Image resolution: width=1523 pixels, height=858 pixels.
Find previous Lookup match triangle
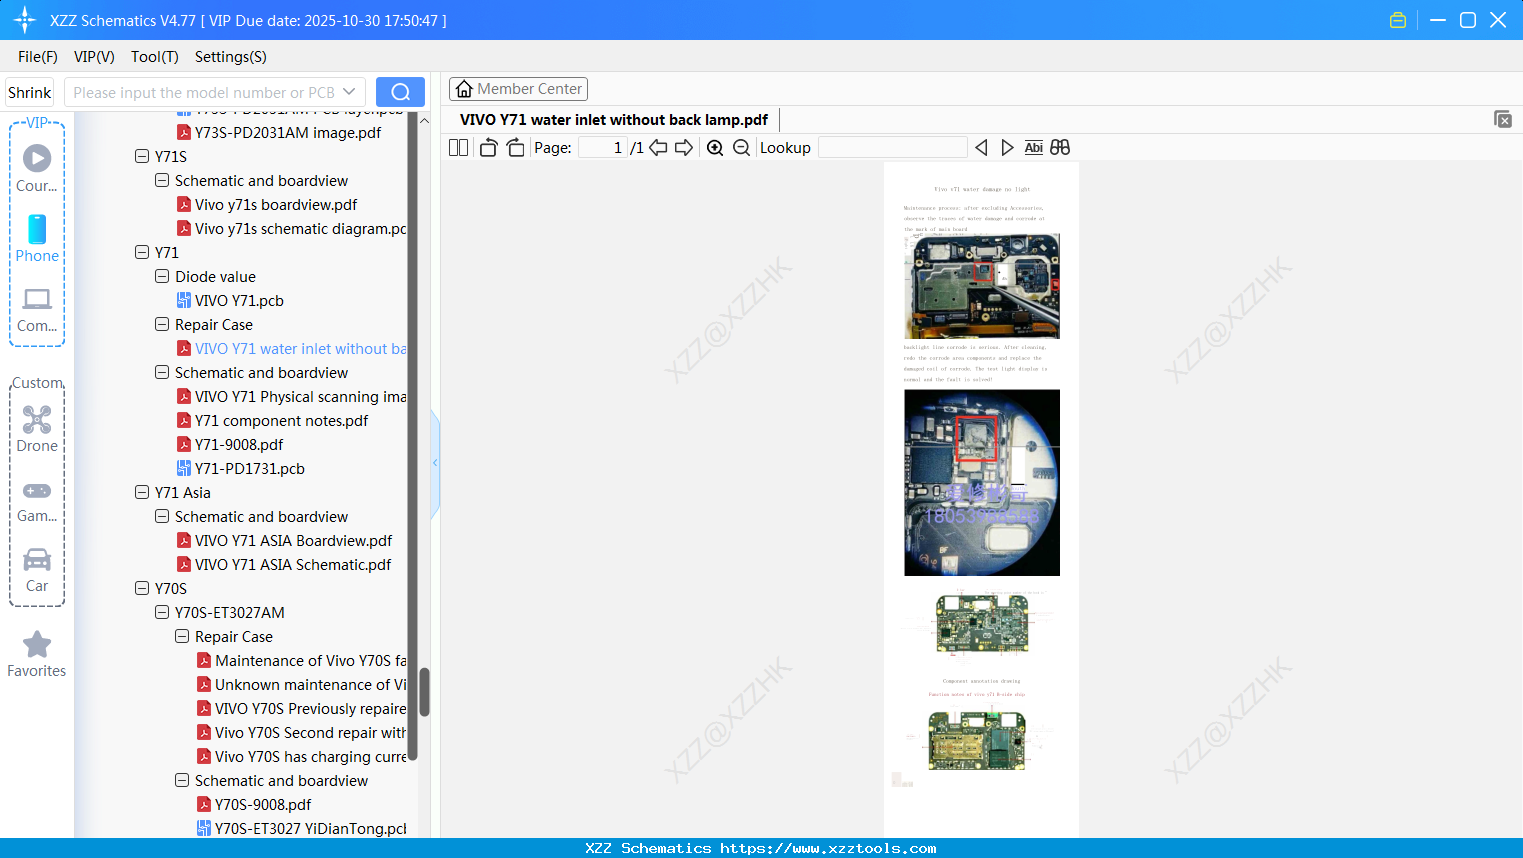[981, 148]
